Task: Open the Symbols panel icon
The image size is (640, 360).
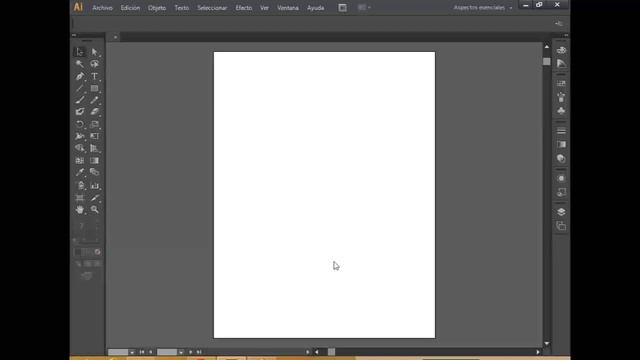Action: [x=561, y=111]
